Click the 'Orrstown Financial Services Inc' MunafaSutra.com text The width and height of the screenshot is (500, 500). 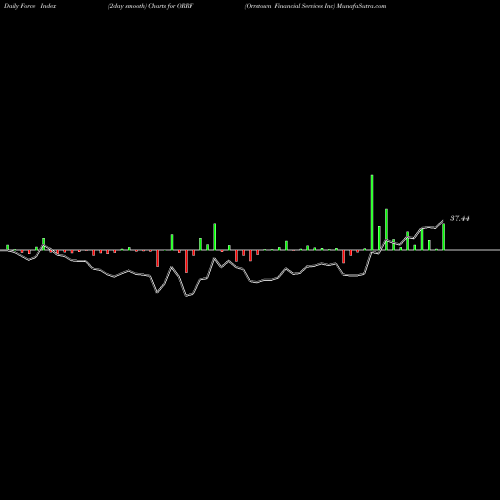(x=315, y=6)
